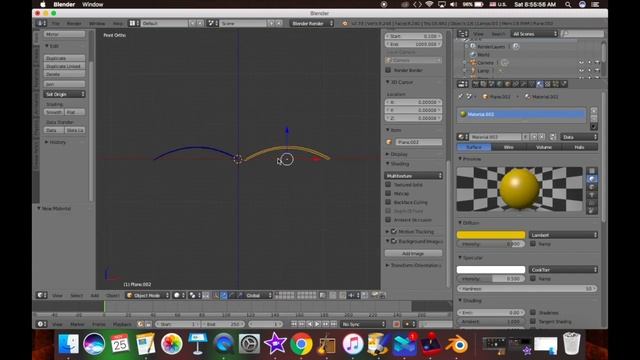The height and width of the screenshot is (360, 640).
Task: Open the Texture properties tab icon
Action: (x=548, y=84)
